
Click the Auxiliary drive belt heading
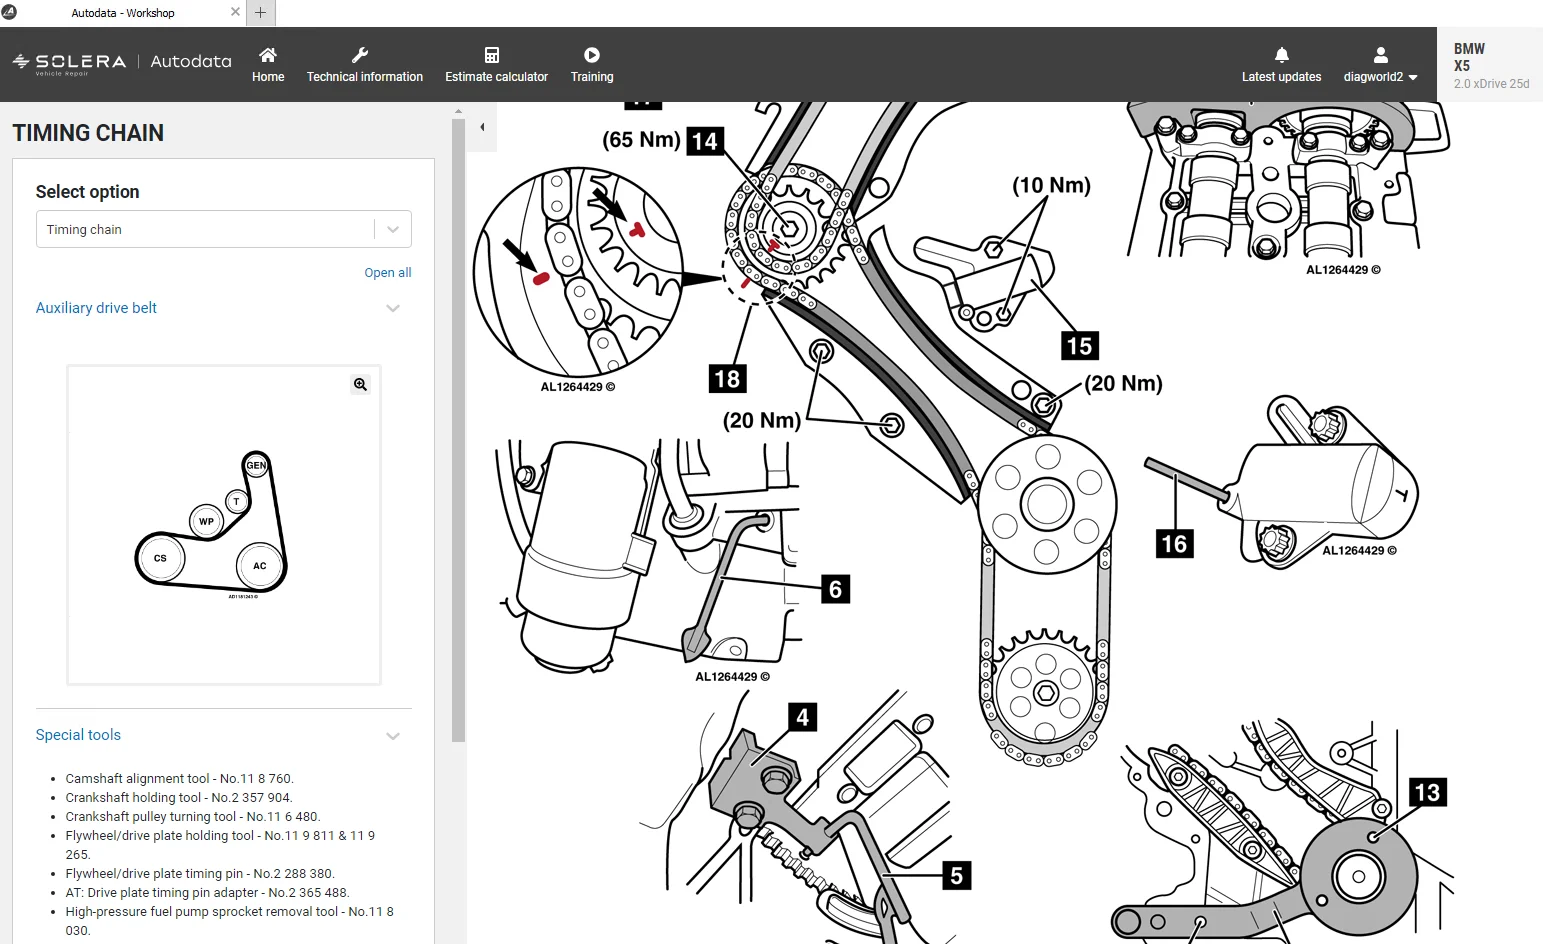[96, 308]
